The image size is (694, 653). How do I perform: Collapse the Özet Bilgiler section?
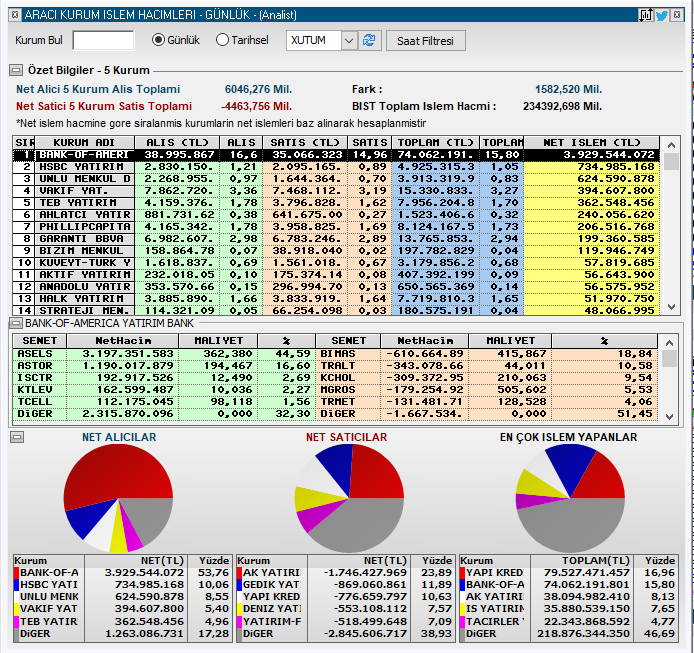[16, 70]
